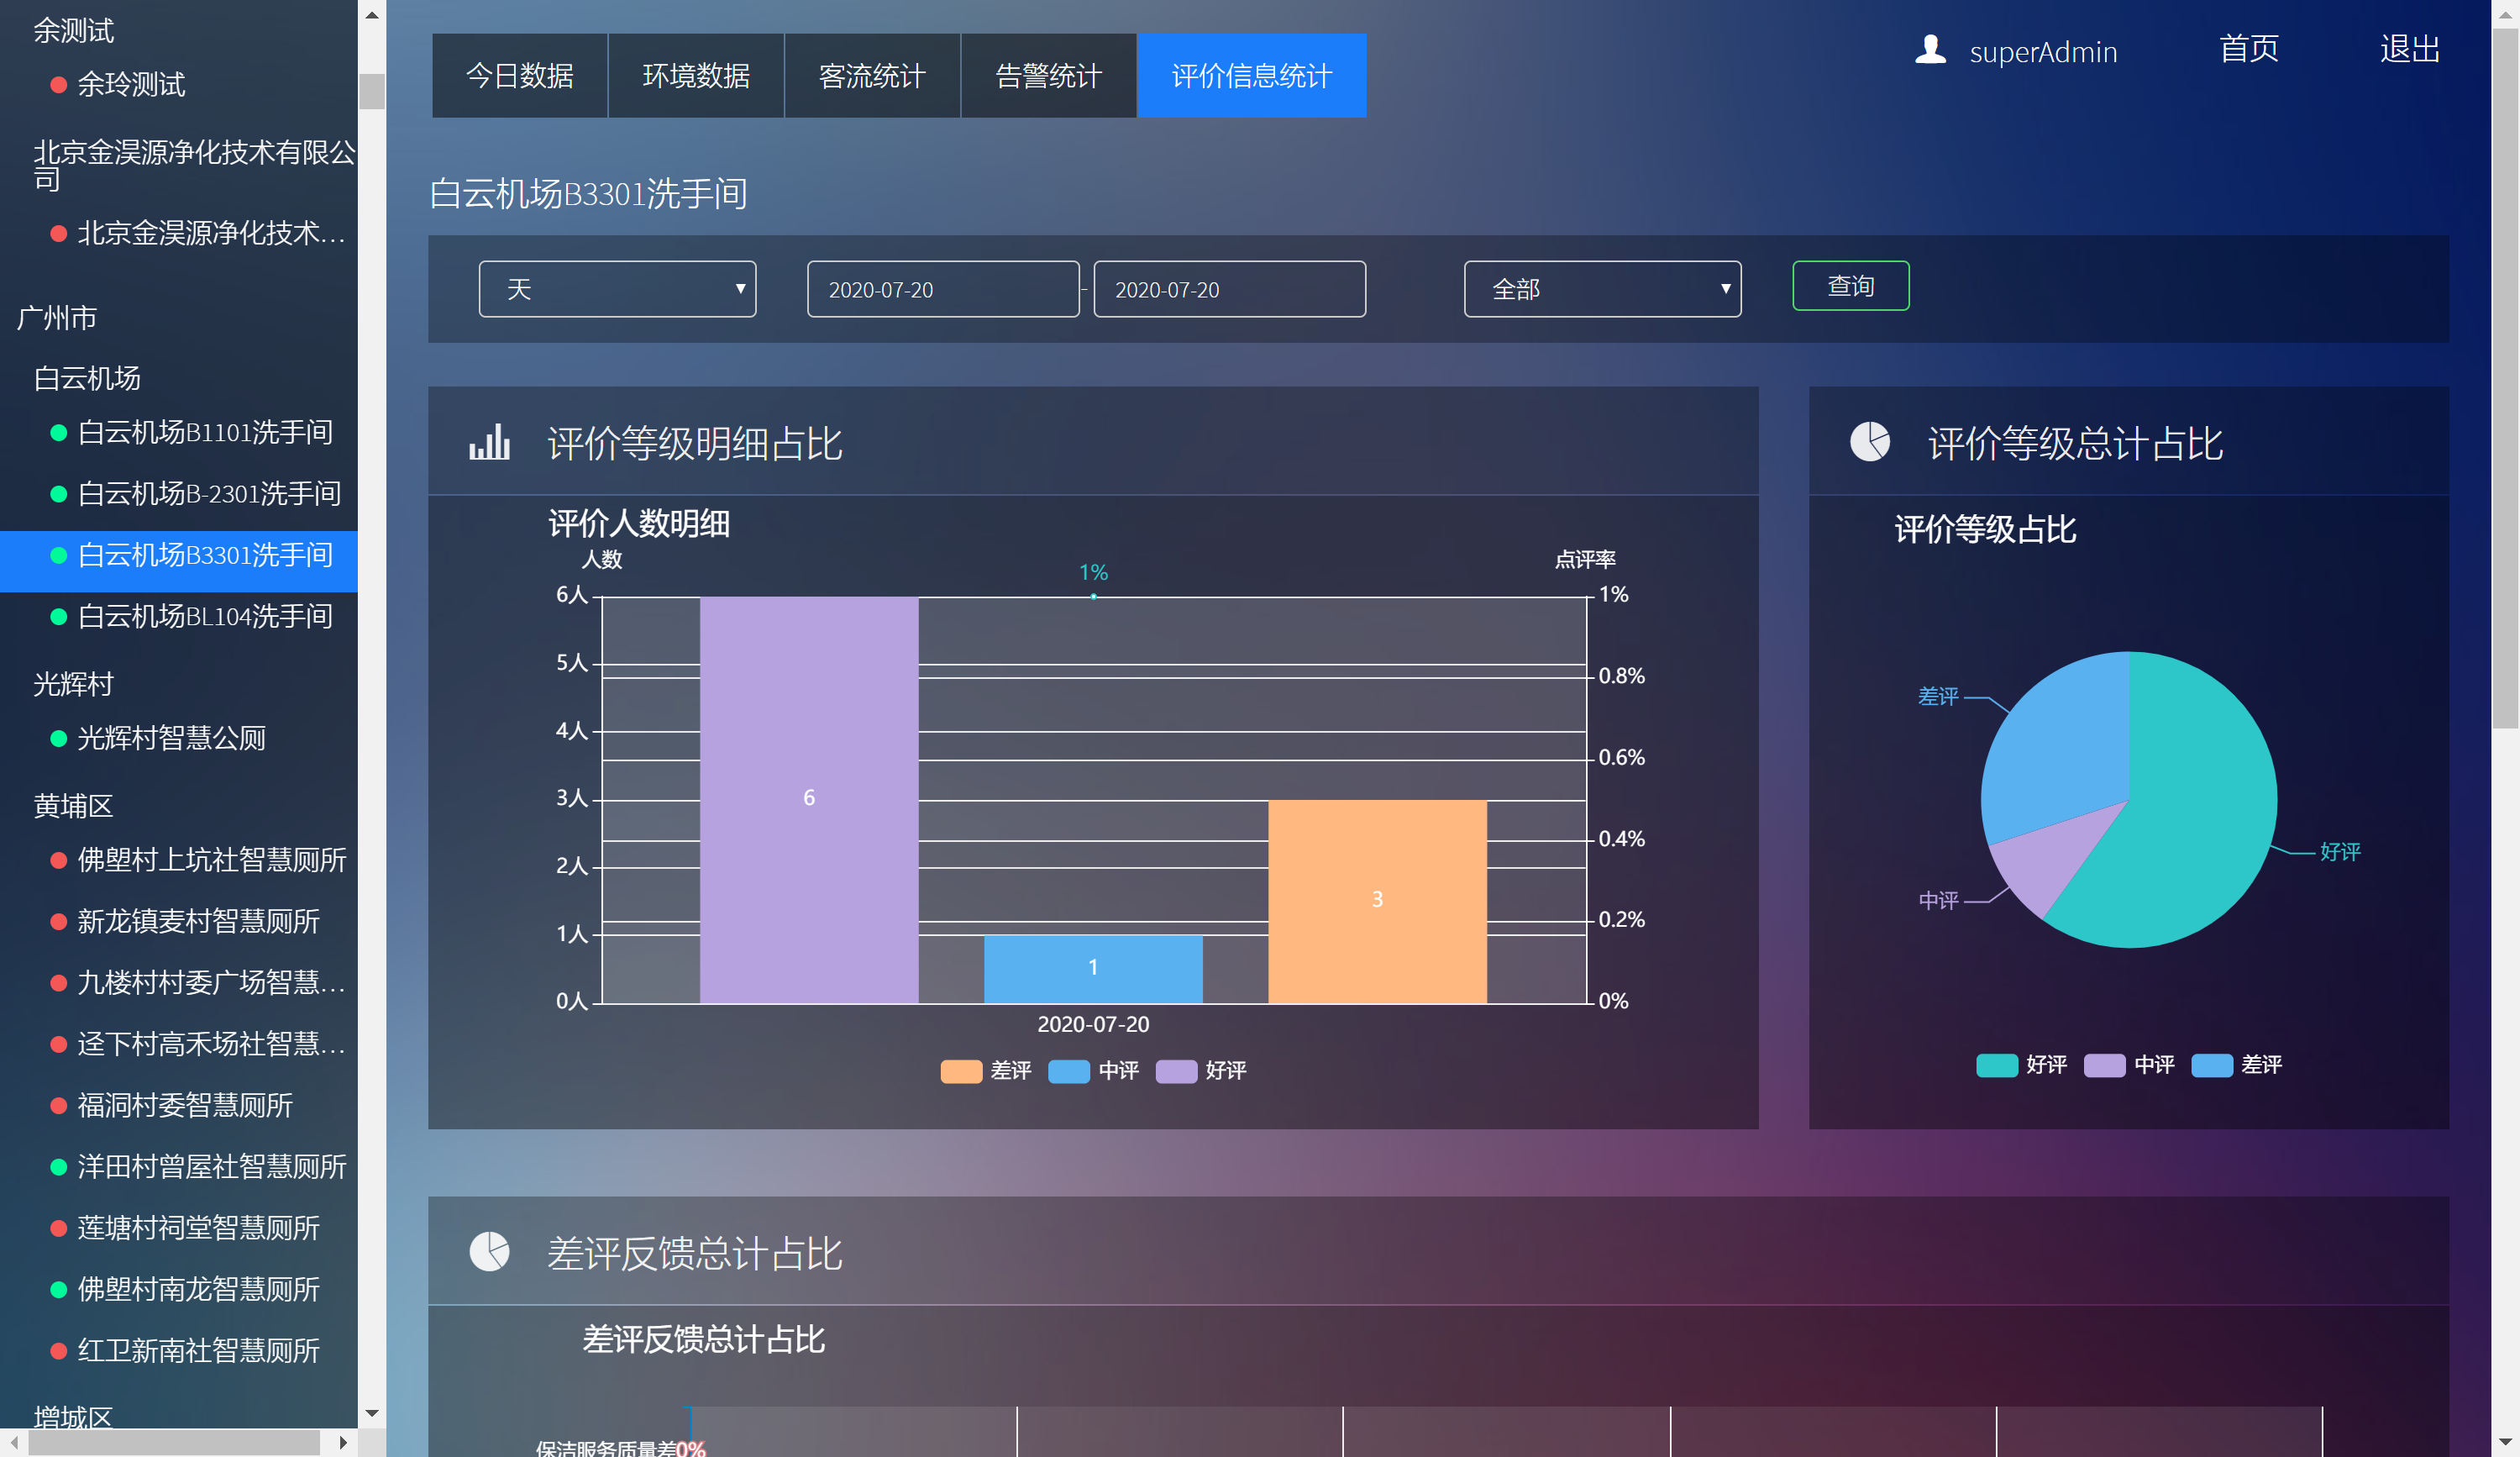The width and height of the screenshot is (2520, 1457).
Task: Click the pie icon beside 评价等级总计占比
Action: [1869, 441]
